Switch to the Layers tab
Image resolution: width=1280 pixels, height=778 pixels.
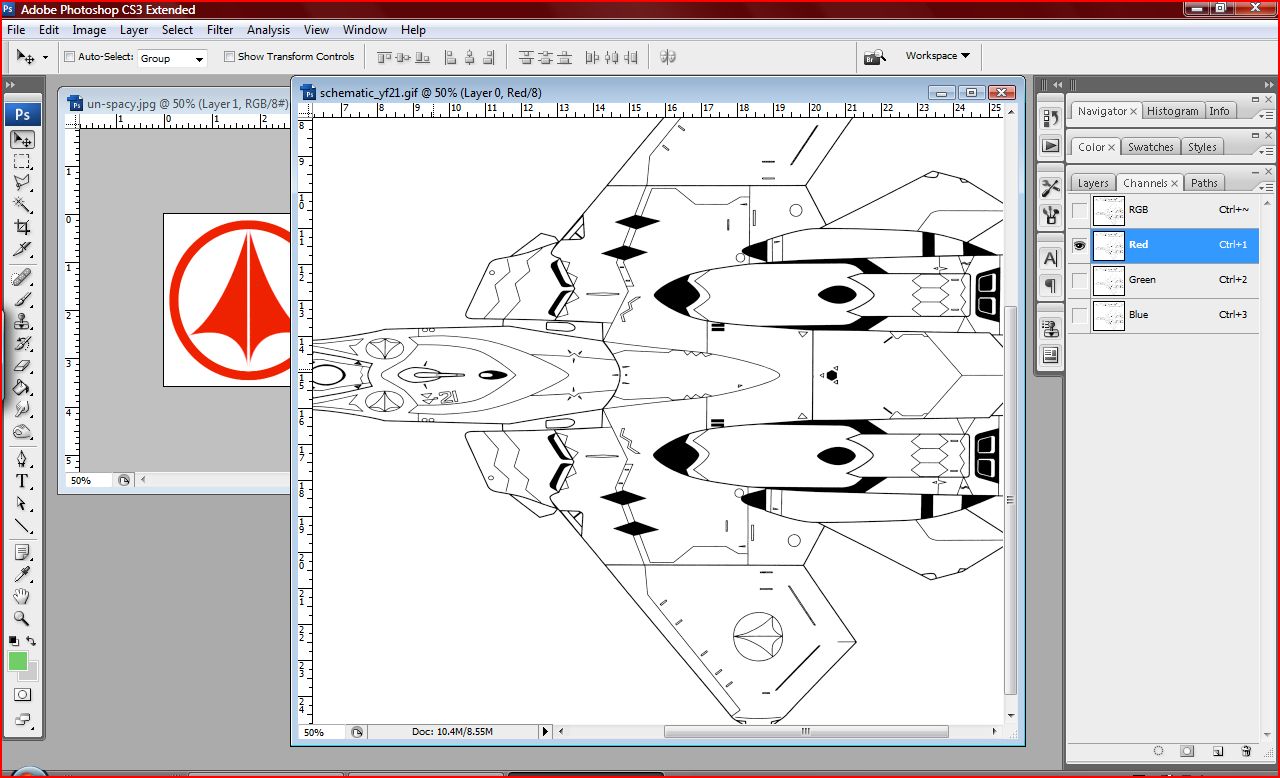click(x=1093, y=183)
